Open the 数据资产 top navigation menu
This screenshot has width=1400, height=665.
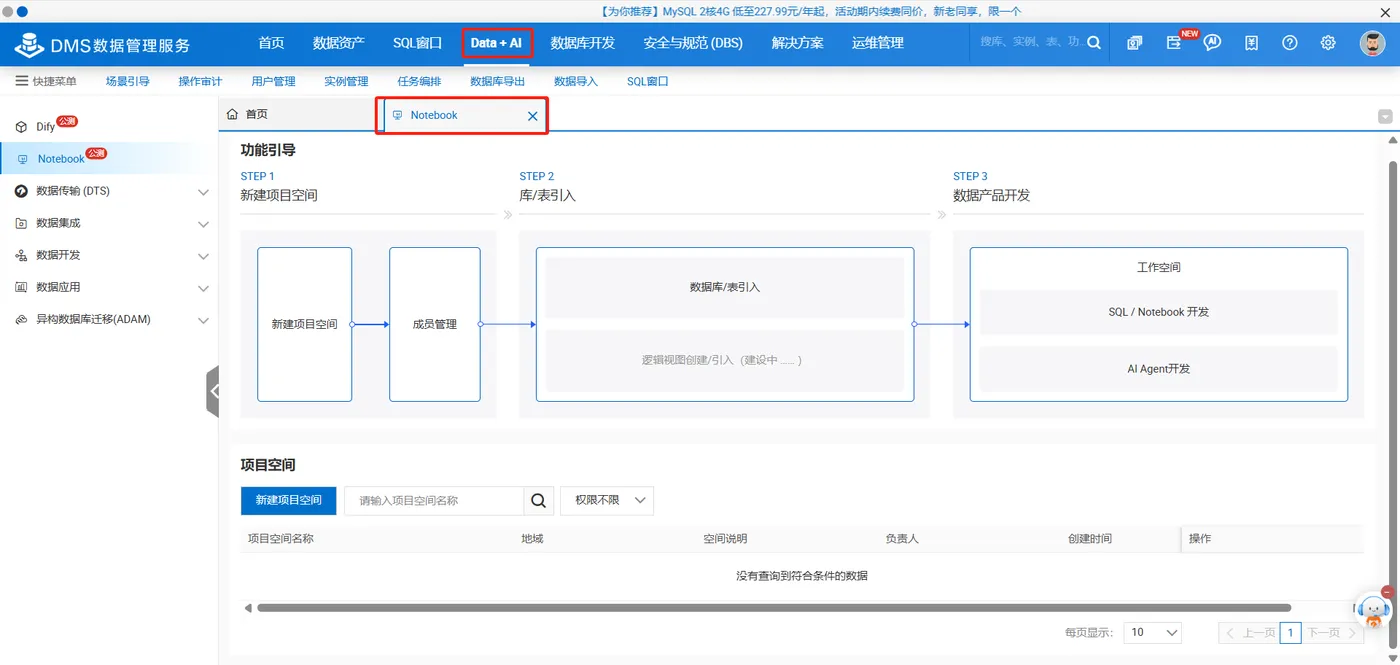[339, 43]
